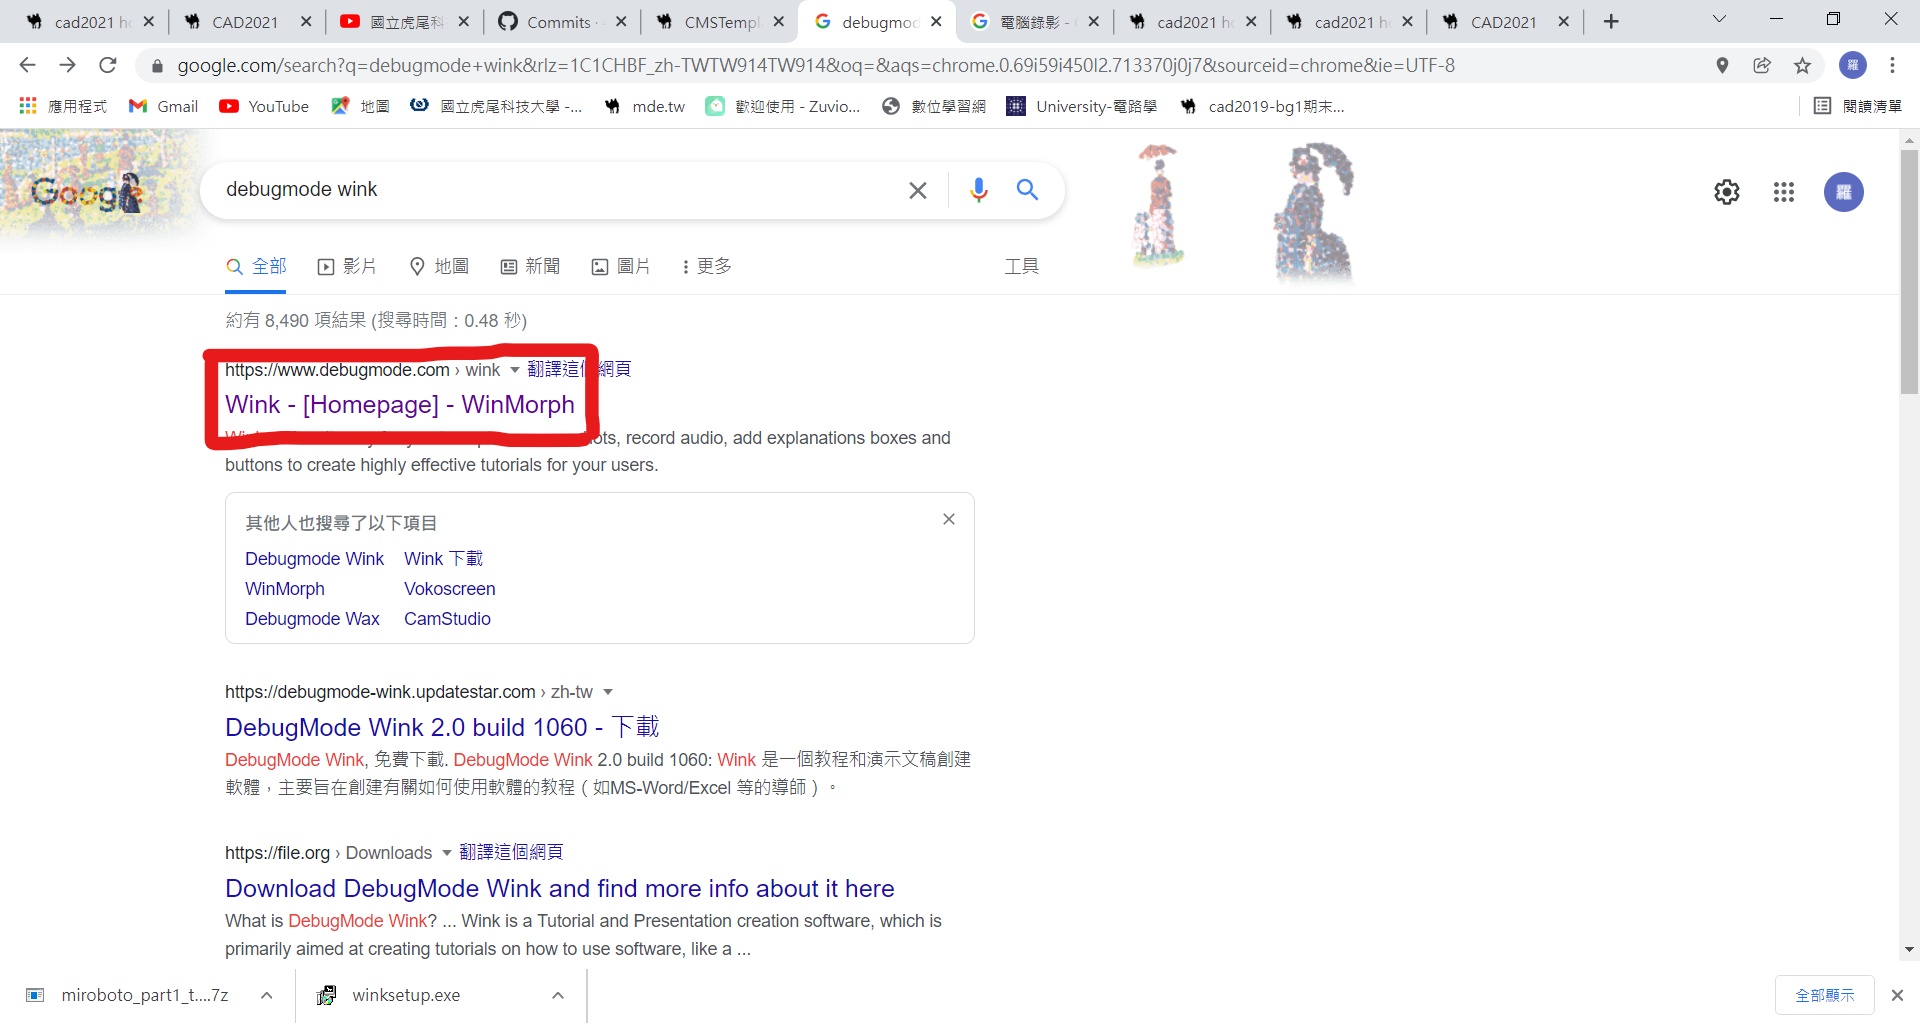
Task: Switch to the 新聞 news tab
Action: click(530, 267)
